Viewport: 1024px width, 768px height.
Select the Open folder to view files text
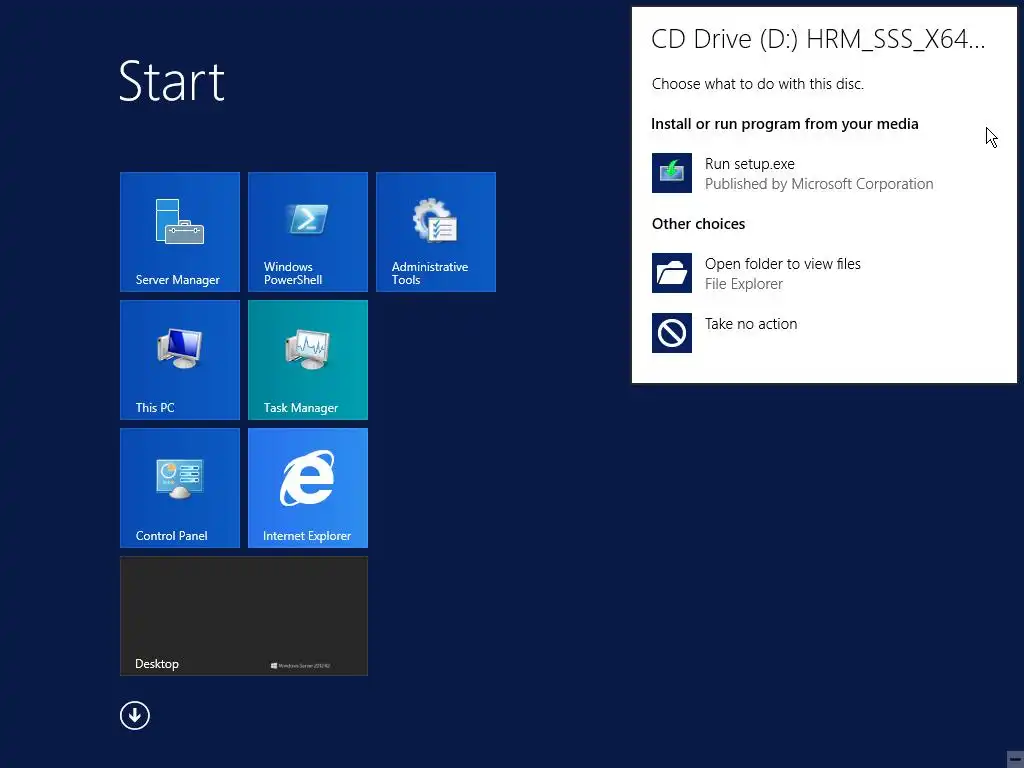coord(782,264)
